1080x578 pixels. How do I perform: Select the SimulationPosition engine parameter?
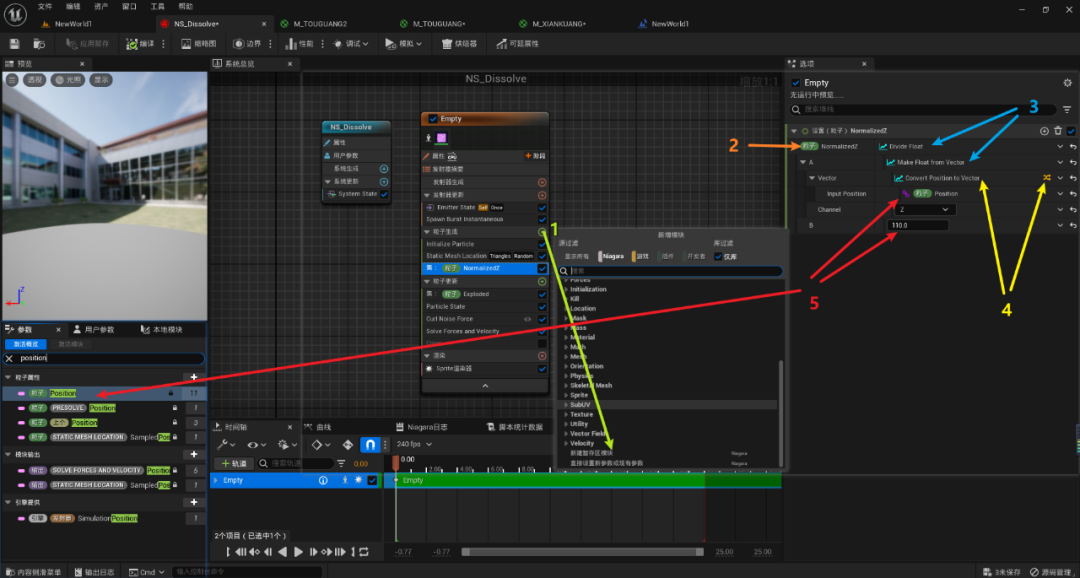point(103,518)
